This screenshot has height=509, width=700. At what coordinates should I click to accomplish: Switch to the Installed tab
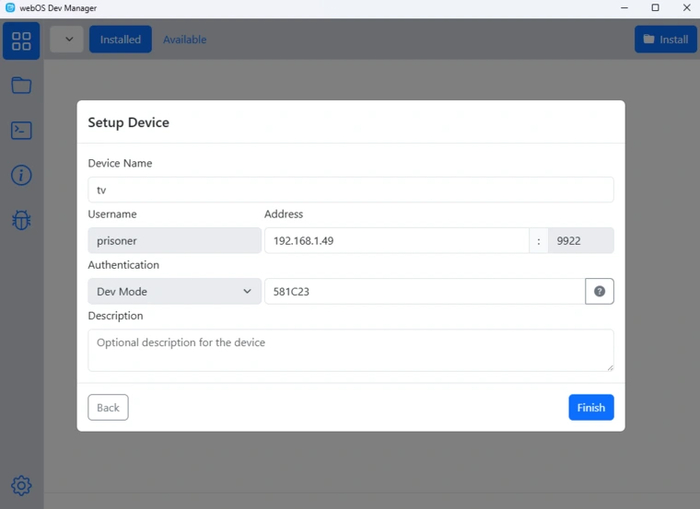(x=120, y=40)
